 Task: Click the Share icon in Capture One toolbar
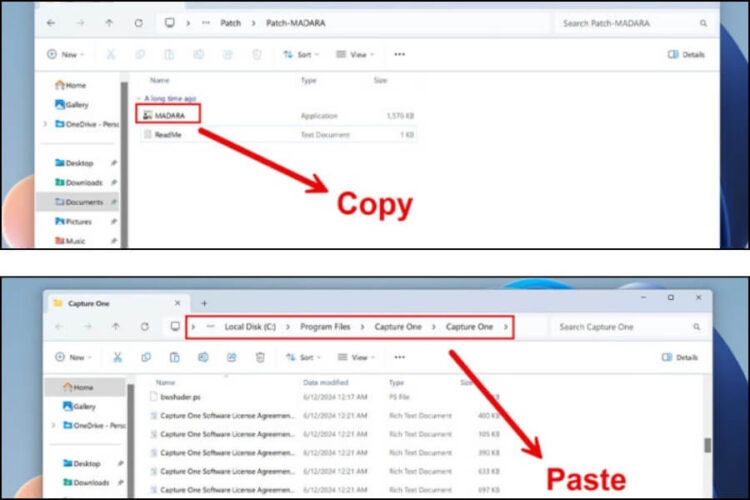pos(232,357)
